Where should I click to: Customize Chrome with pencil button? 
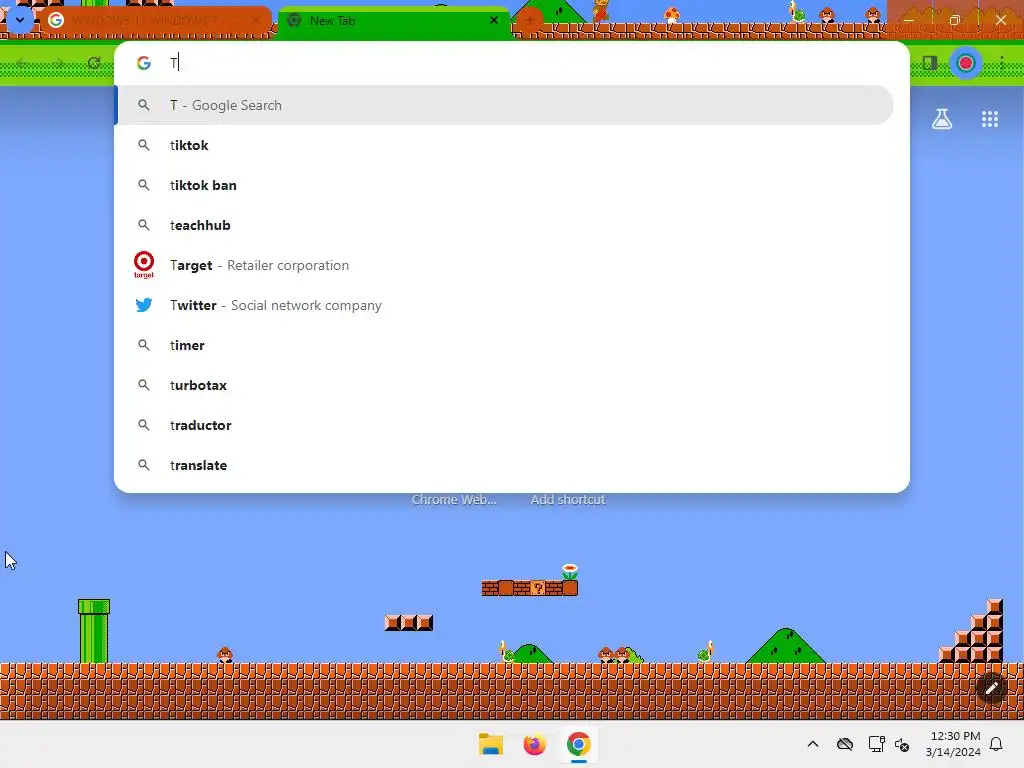click(x=991, y=688)
